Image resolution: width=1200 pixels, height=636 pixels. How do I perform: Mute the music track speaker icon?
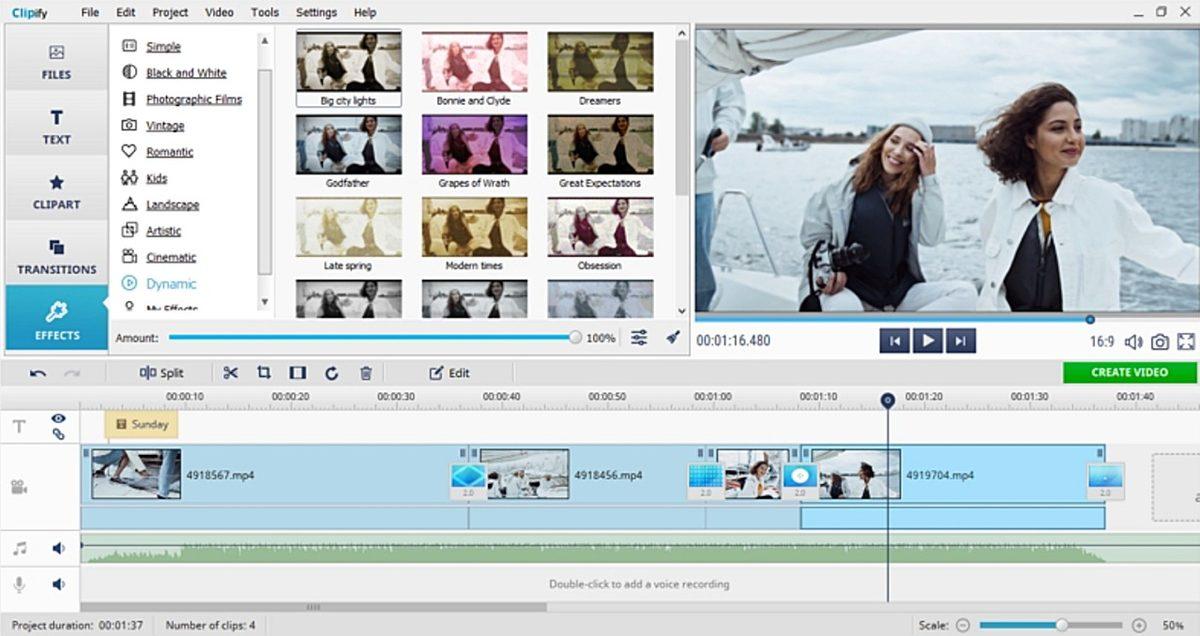coord(58,547)
